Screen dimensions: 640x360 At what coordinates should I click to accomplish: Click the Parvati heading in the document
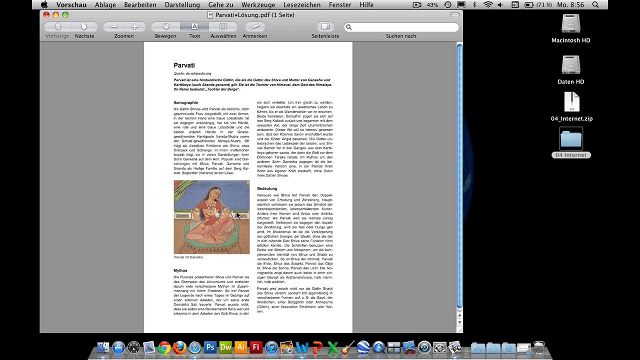(184, 65)
